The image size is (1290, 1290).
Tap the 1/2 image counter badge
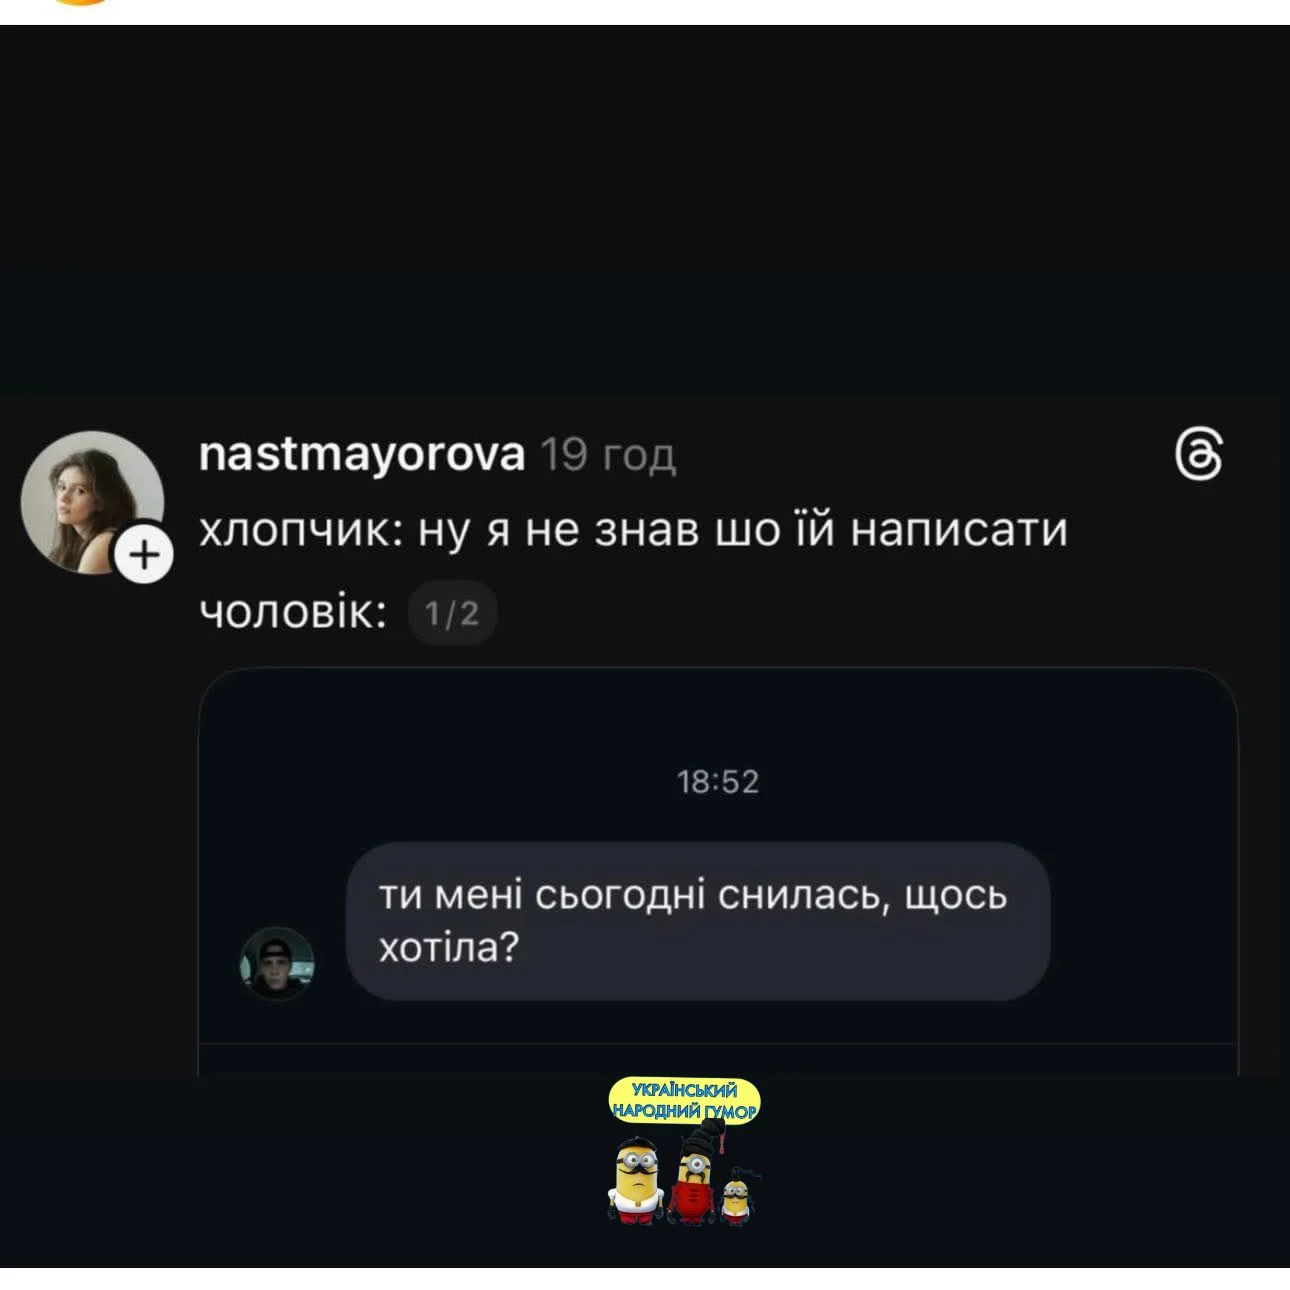[x=453, y=613]
